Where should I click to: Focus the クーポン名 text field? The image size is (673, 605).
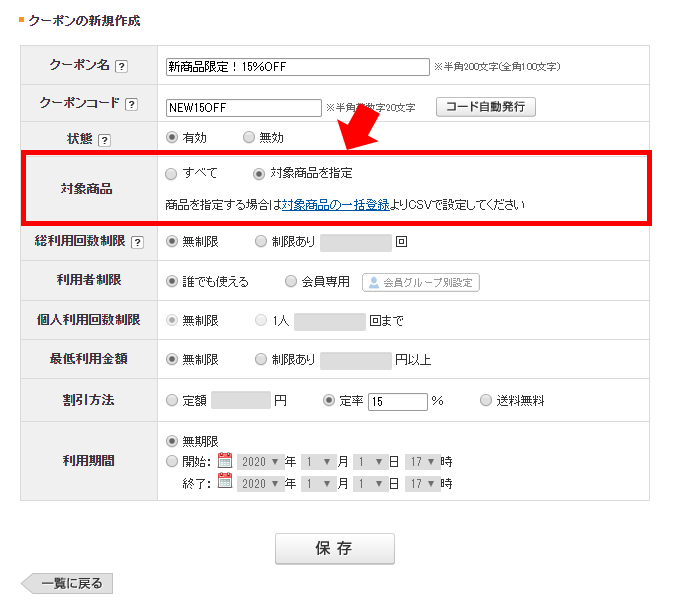(297, 67)
